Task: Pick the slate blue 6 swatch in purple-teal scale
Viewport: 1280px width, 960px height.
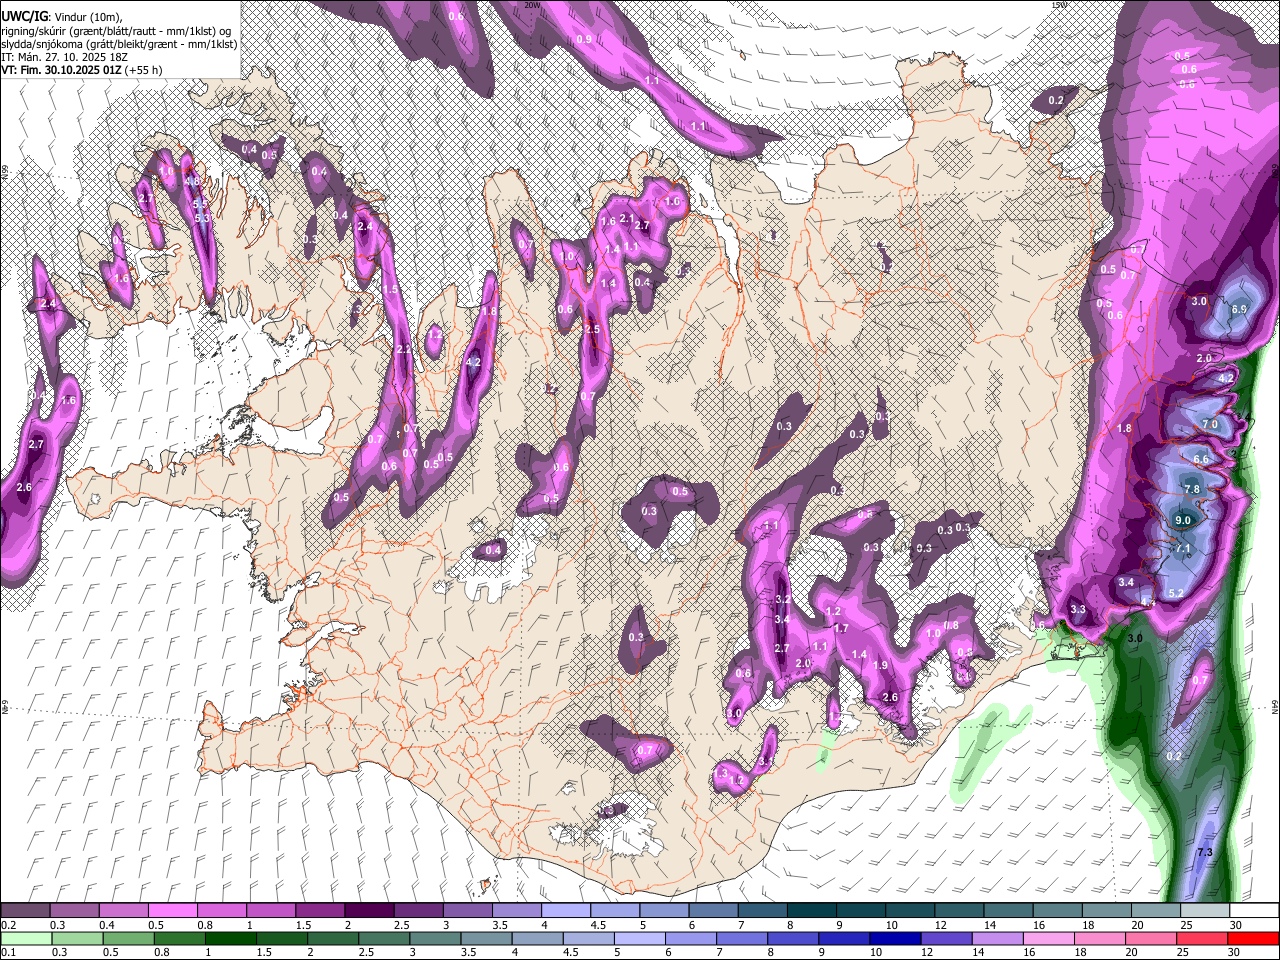Action: click(x=713, y=911)
